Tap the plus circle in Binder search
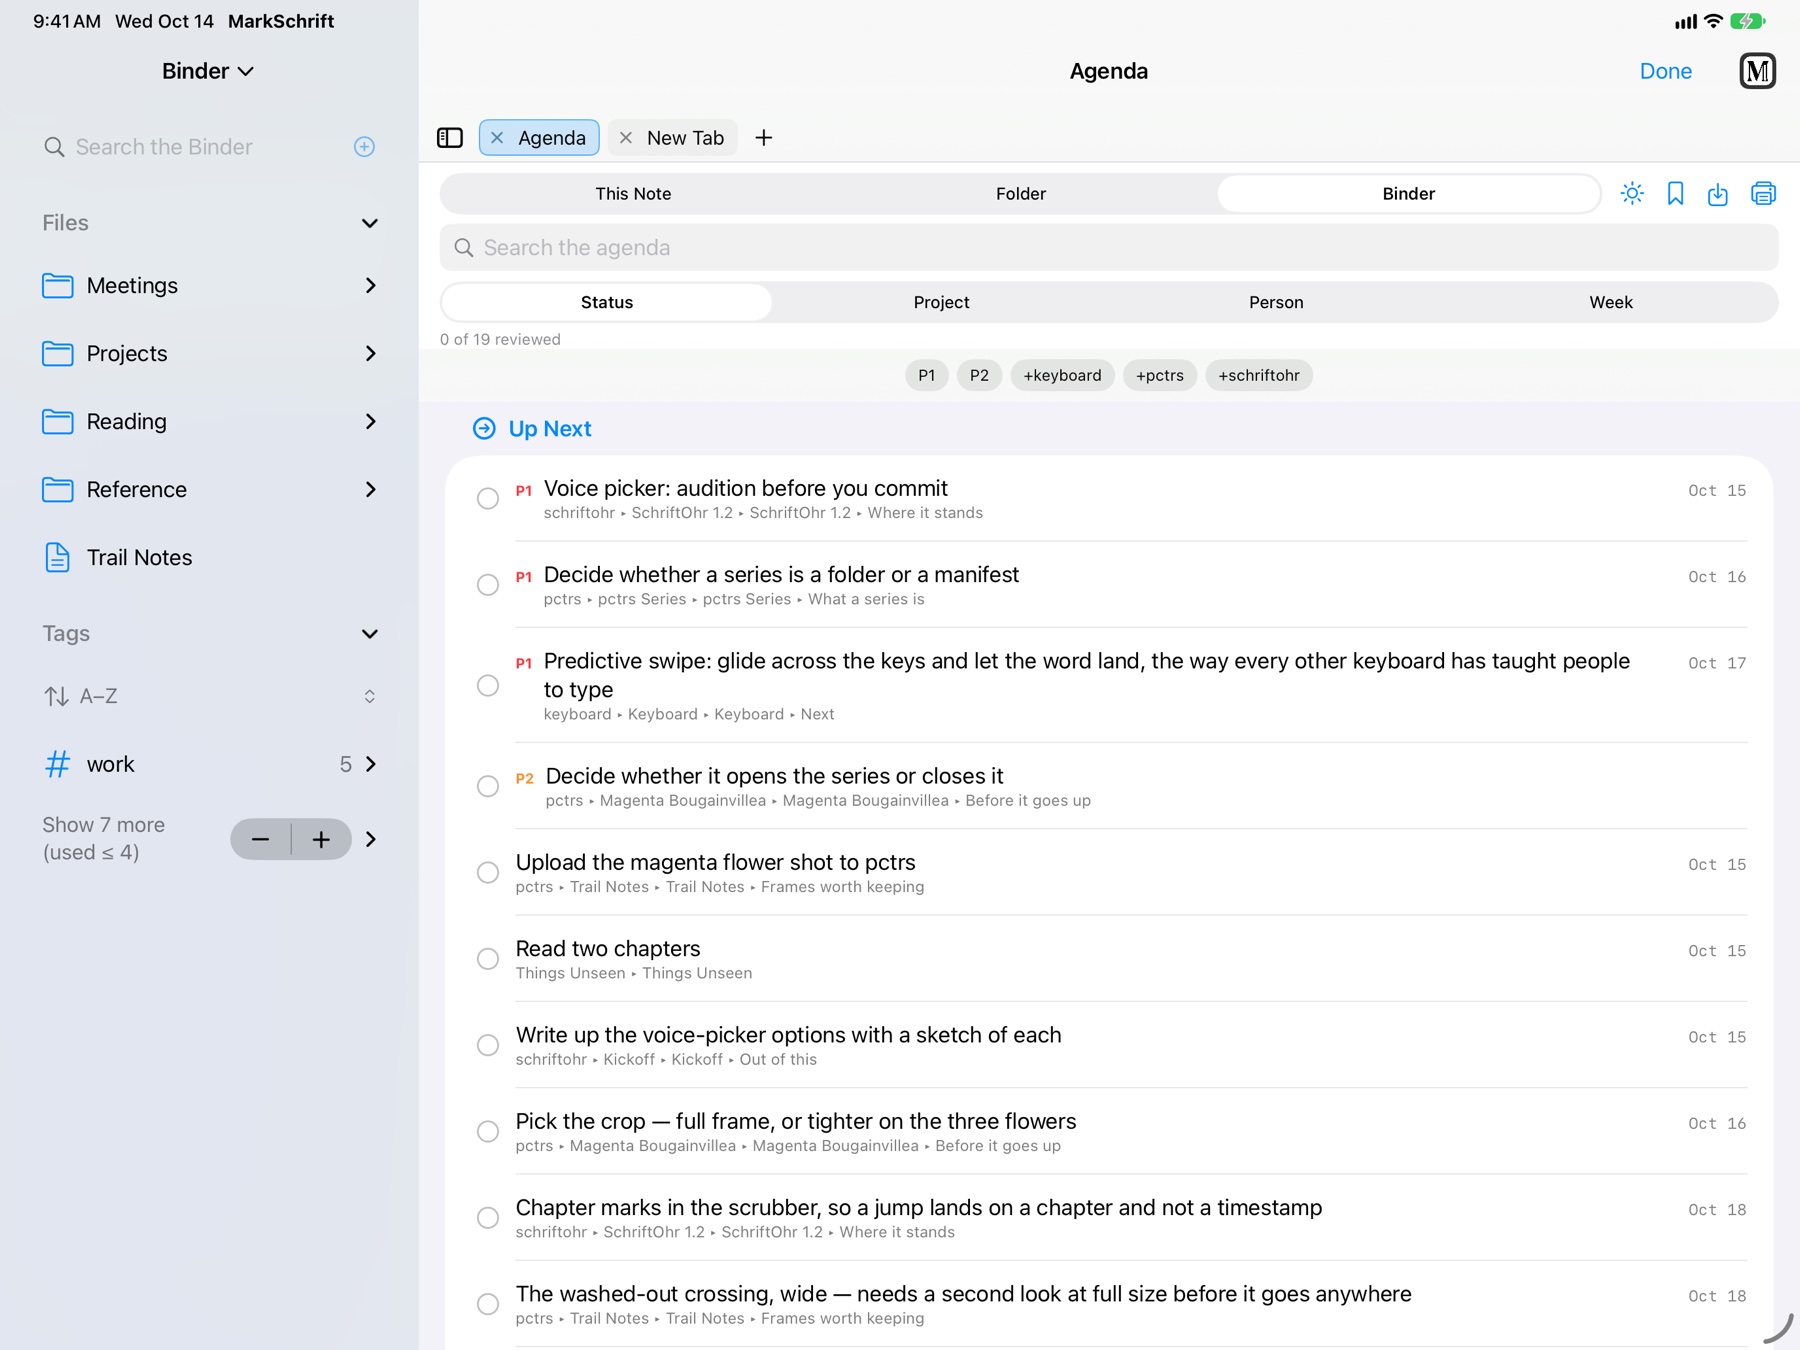This screenshot has height=1350, width=1800. tap(364, 147)
